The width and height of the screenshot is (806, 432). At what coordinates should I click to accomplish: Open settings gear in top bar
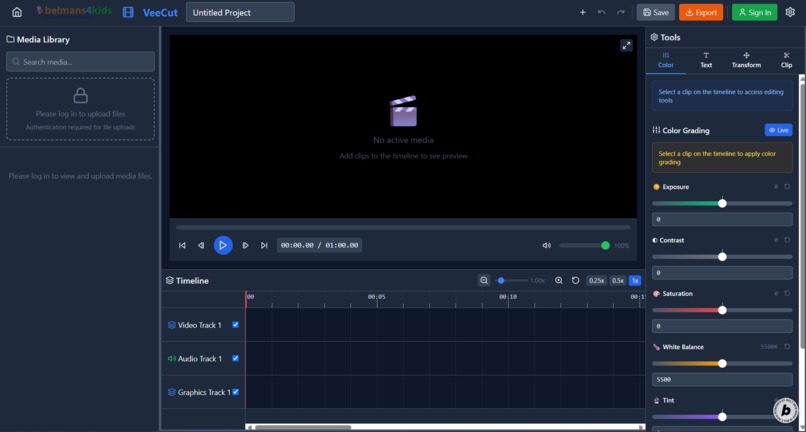click(790, 12)
